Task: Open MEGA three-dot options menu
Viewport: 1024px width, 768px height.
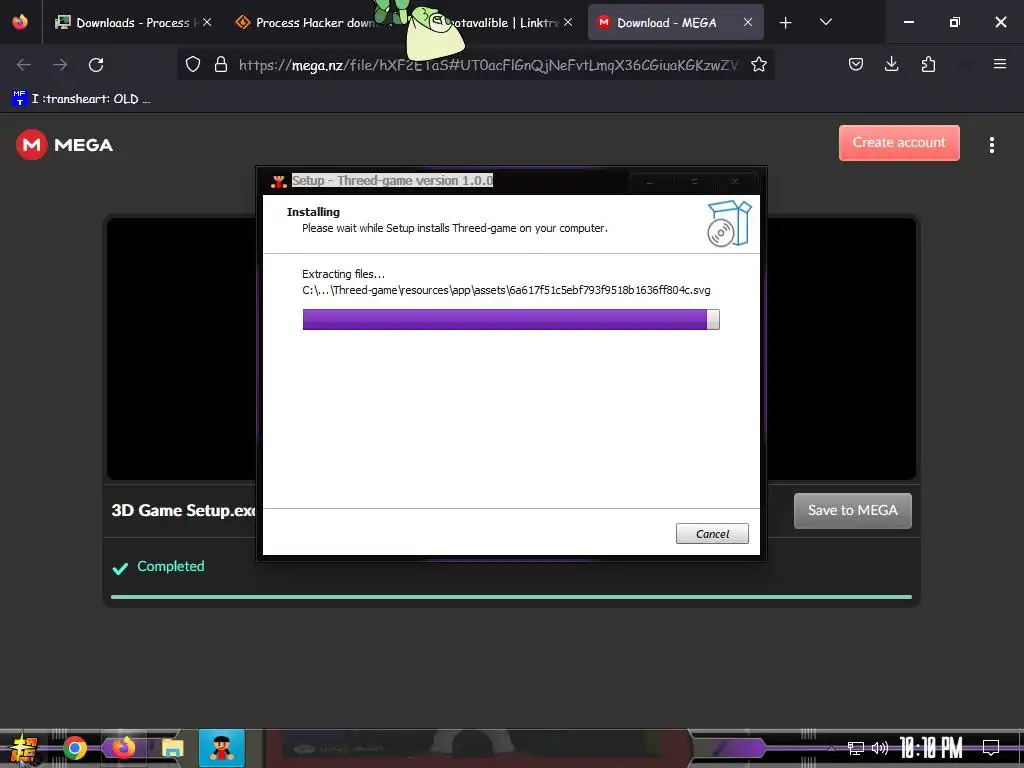Action: pyautogui.click(x=991, y=145)
